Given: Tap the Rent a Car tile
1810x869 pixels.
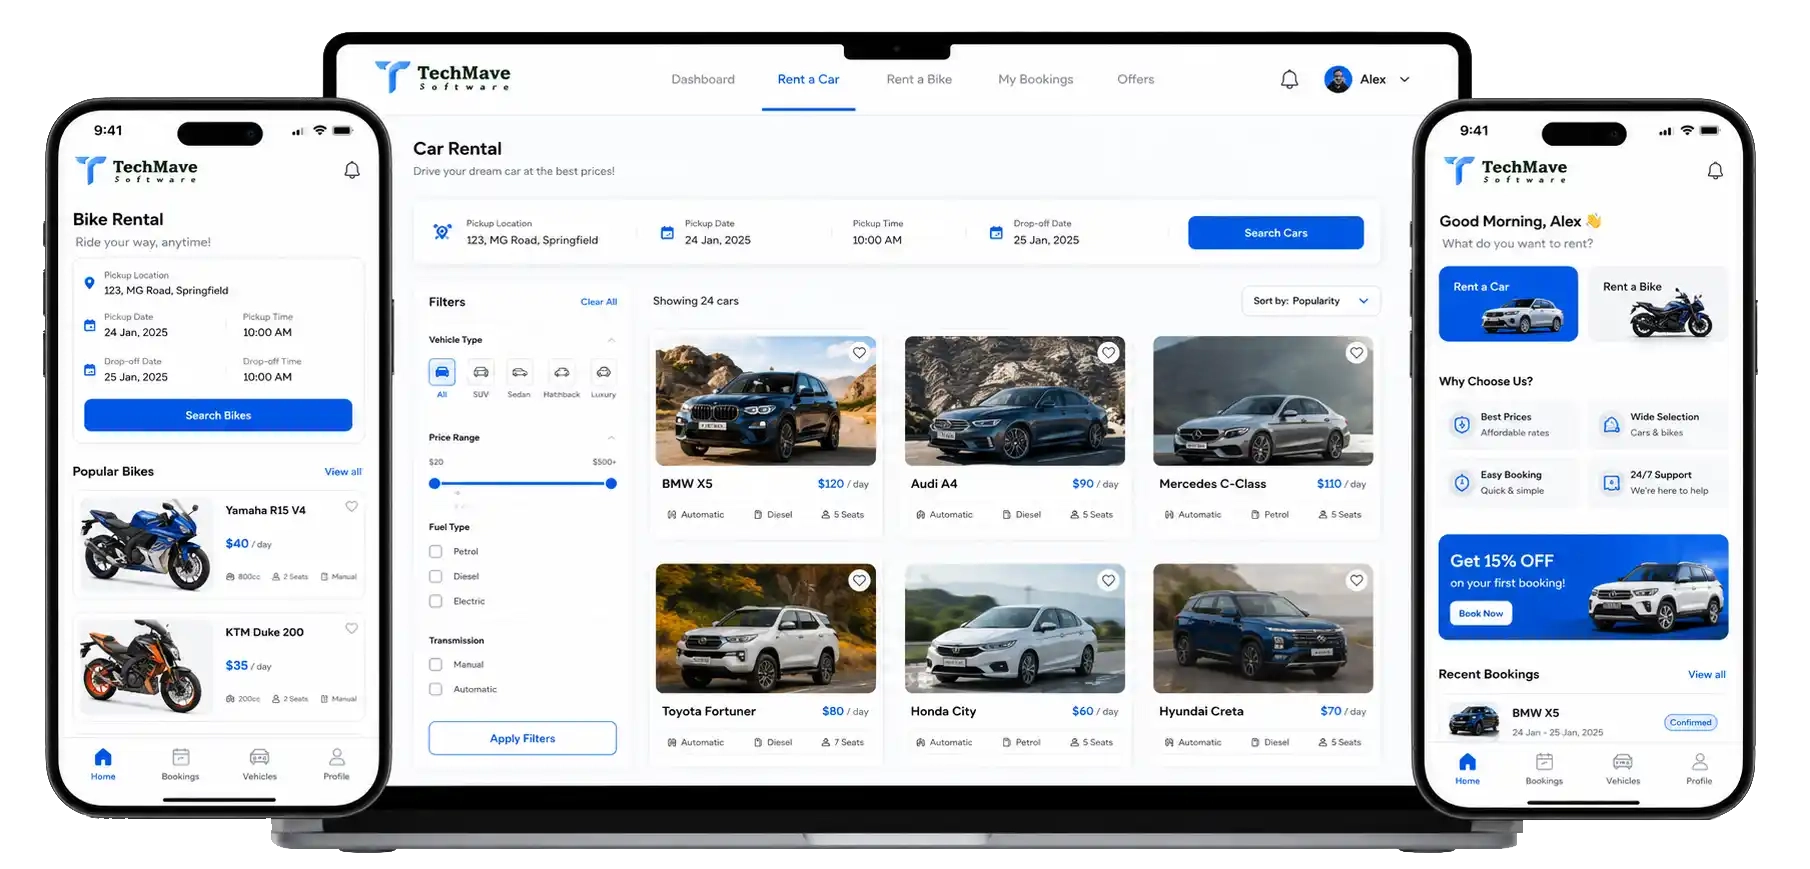Looking at the screenshot, I should tap(1508, 304).
